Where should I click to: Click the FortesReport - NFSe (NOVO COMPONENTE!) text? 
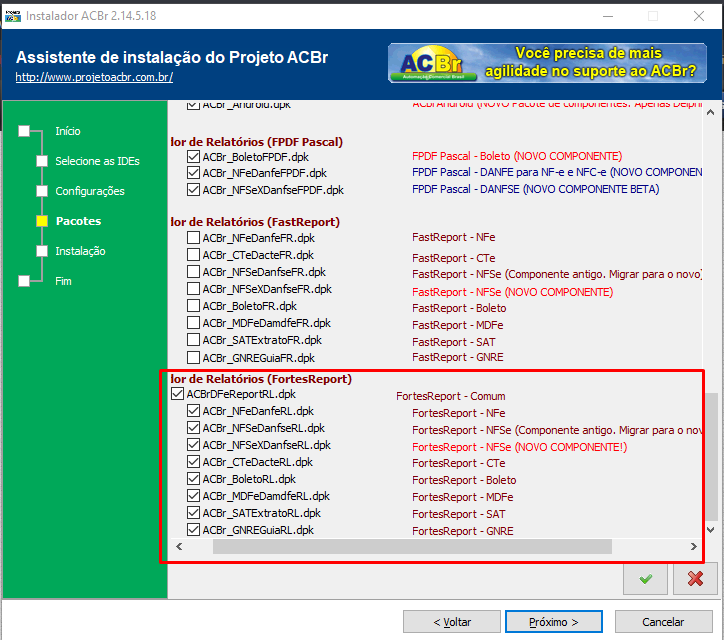pyautogui.click(x=519, y=447)
